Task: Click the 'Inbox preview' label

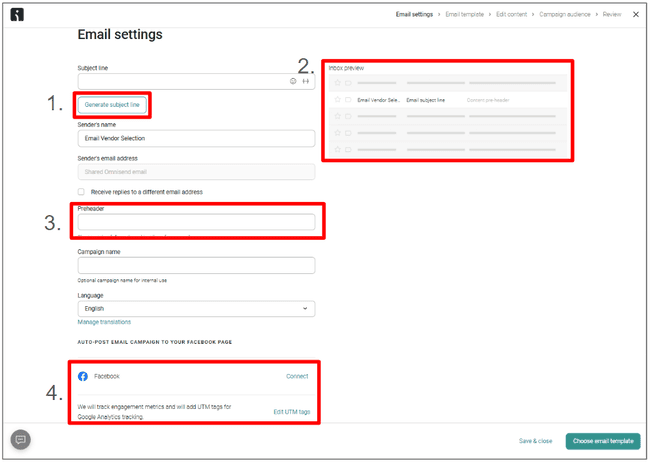Action: 346,68
